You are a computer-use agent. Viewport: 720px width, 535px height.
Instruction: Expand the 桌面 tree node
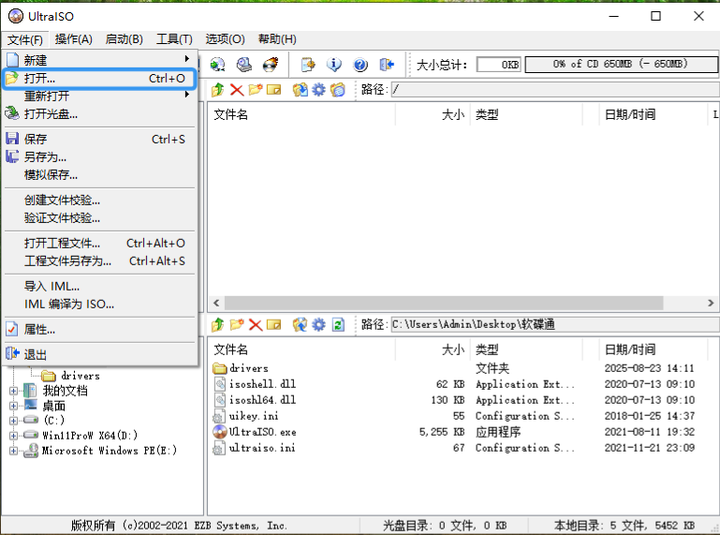click(13, 406)
